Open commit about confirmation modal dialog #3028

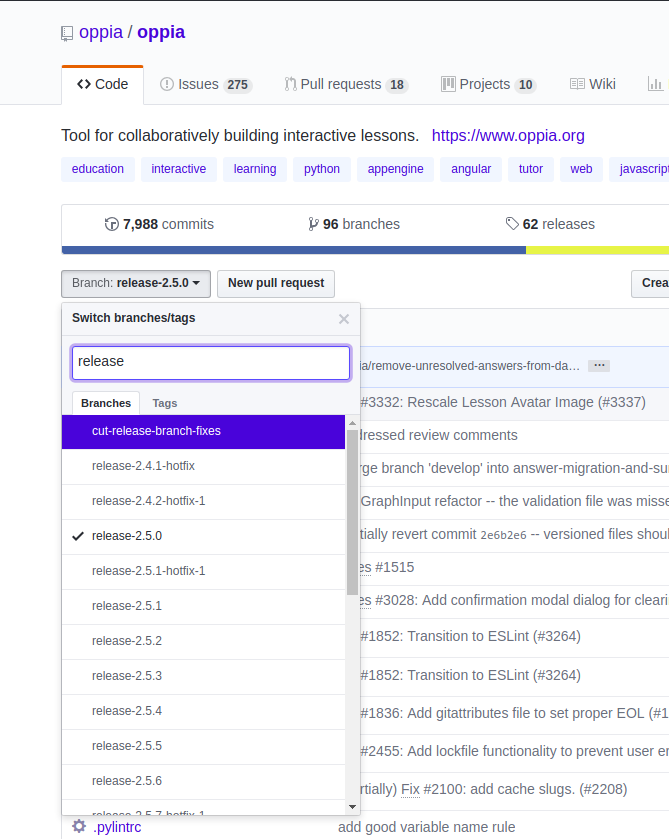[514, 600]
